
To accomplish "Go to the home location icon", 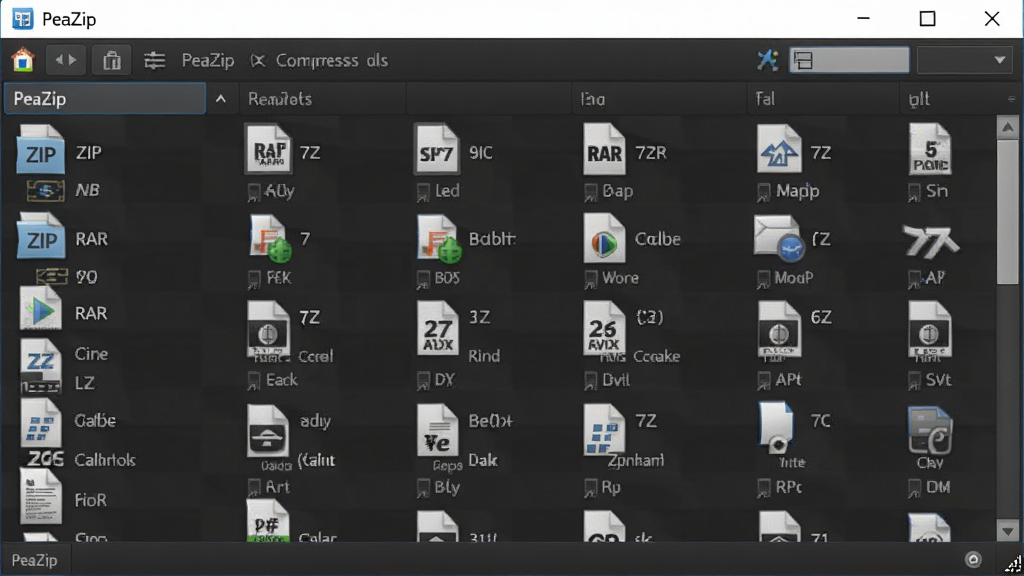I will (x=23, y=60).
